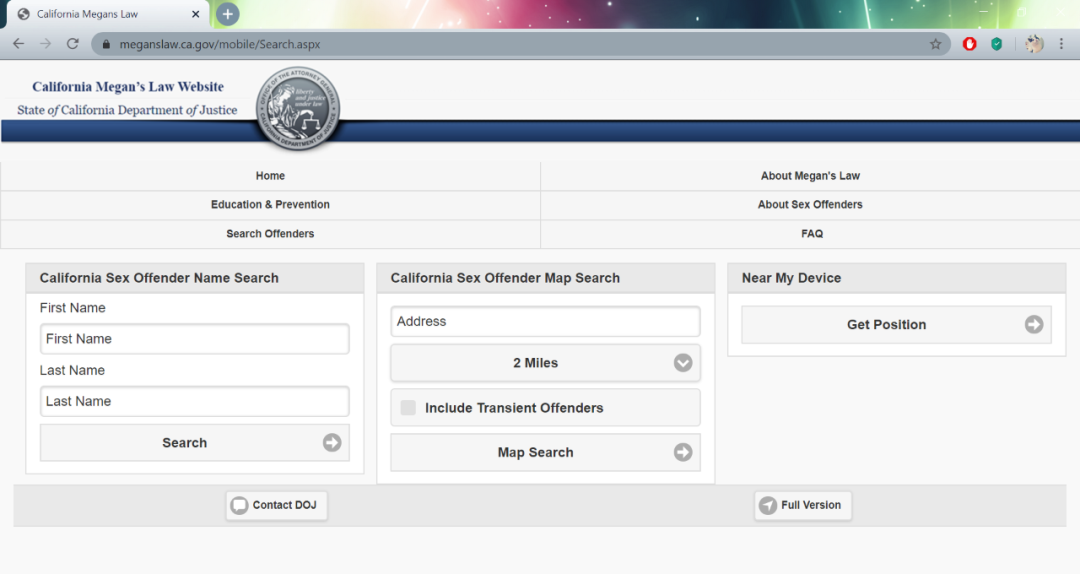Go back to the previous page

pyautogui.click(x=19, y=43)
